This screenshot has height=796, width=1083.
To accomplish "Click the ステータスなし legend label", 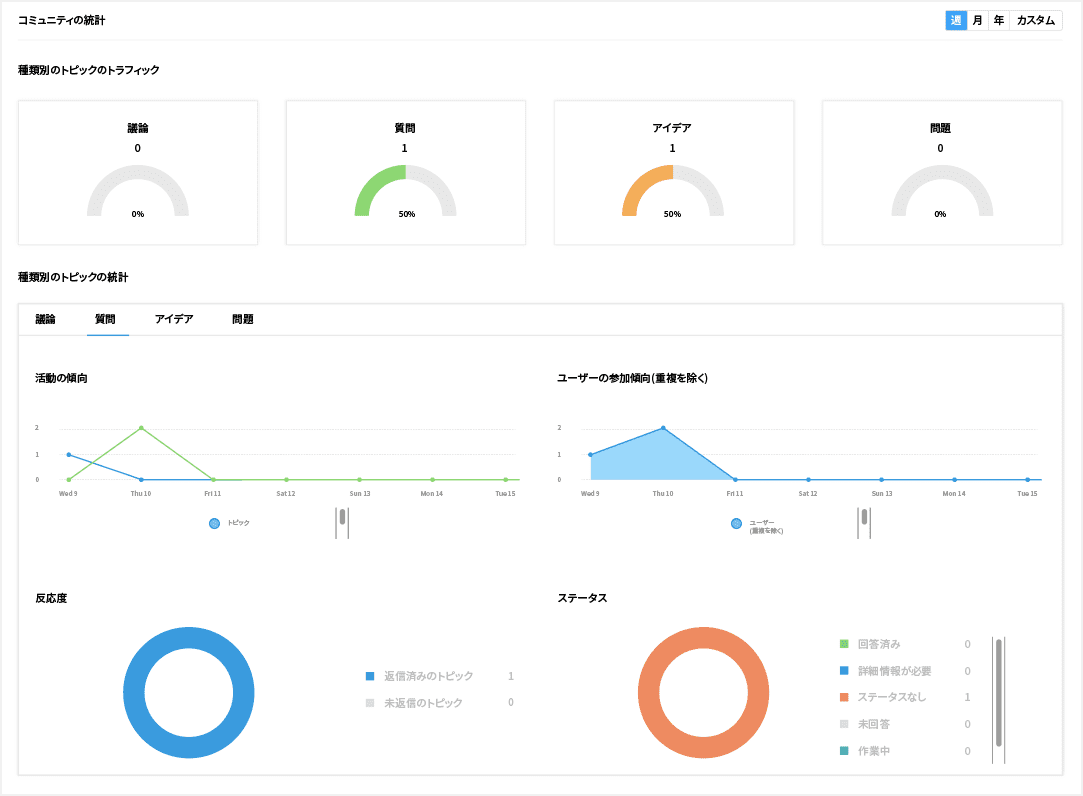I will pos(892,697).
